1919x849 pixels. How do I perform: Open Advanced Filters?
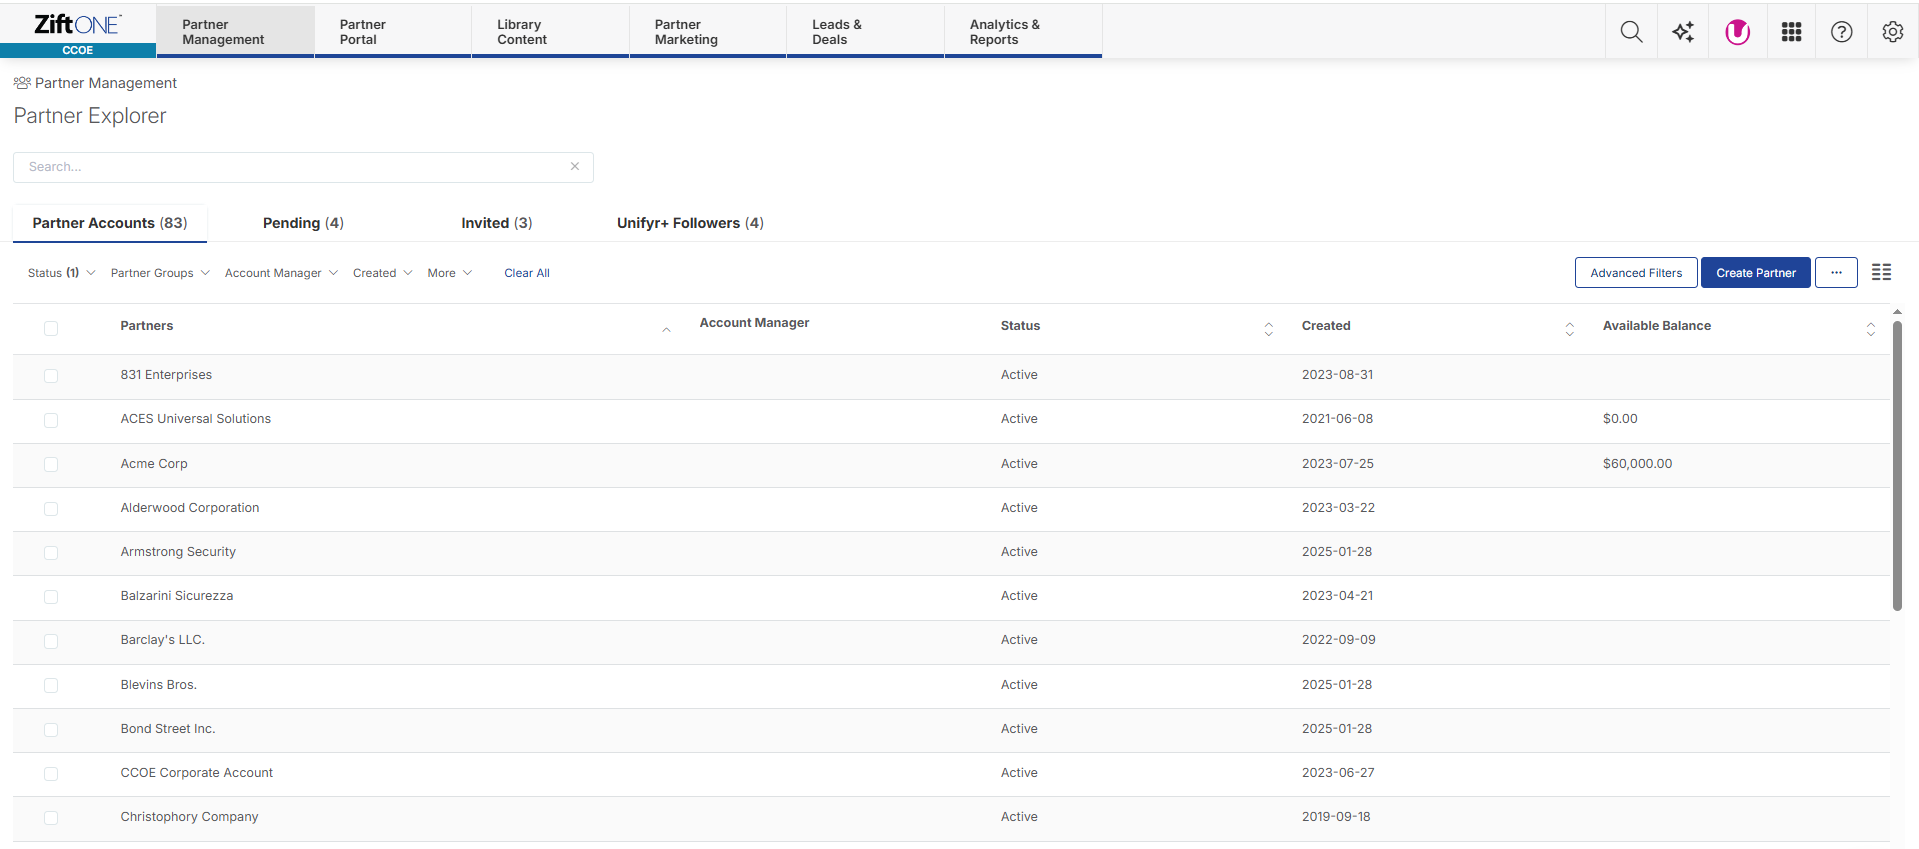coord(1636,272)
